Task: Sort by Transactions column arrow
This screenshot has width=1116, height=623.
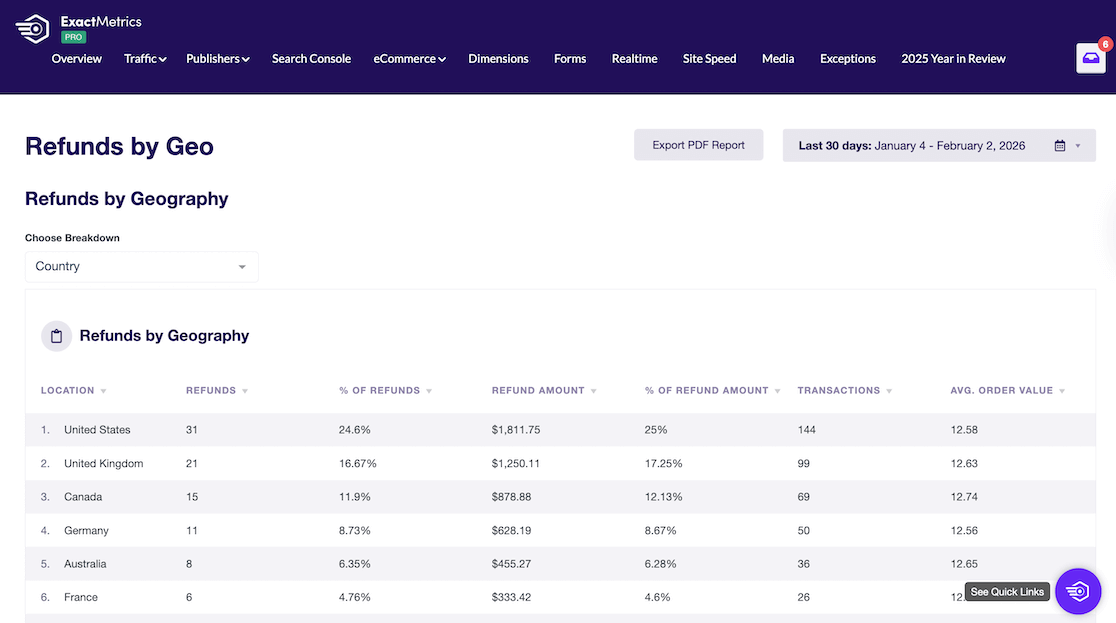Action: click(889, 391)
